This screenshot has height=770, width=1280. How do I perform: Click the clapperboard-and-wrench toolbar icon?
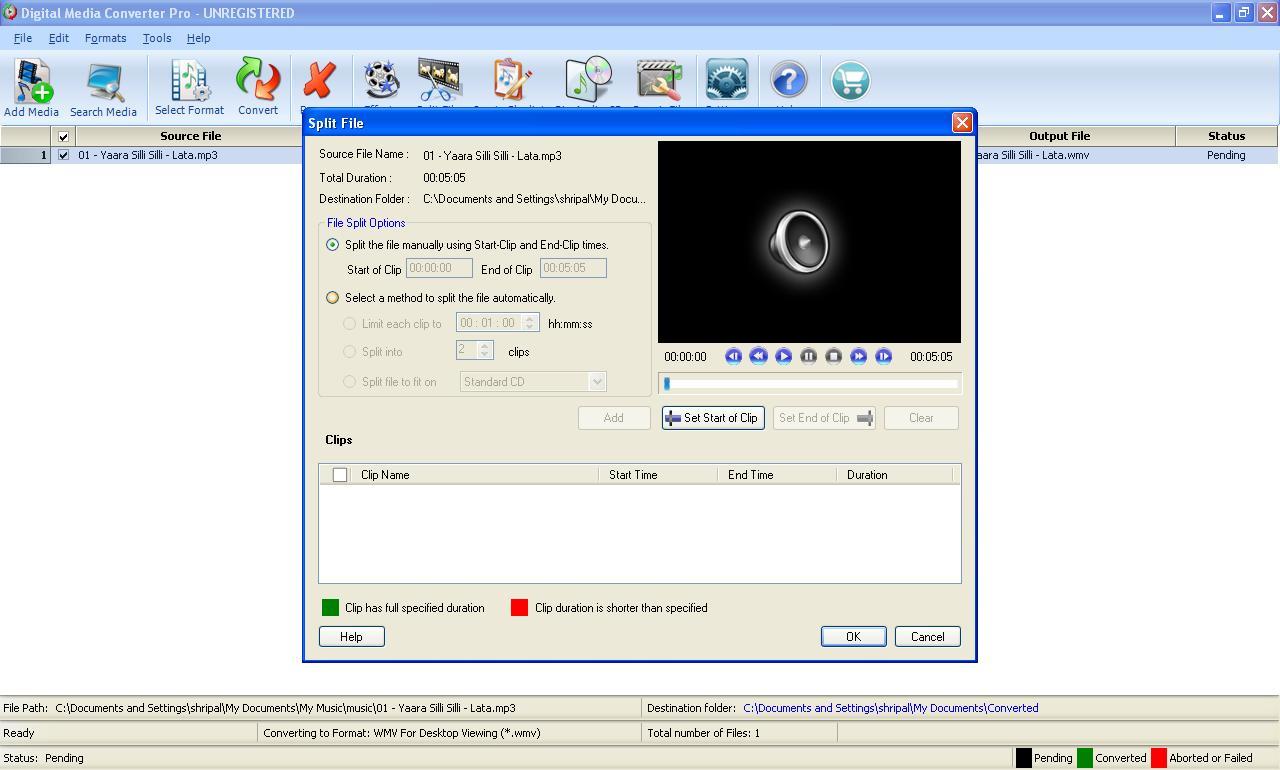point(659,82)
